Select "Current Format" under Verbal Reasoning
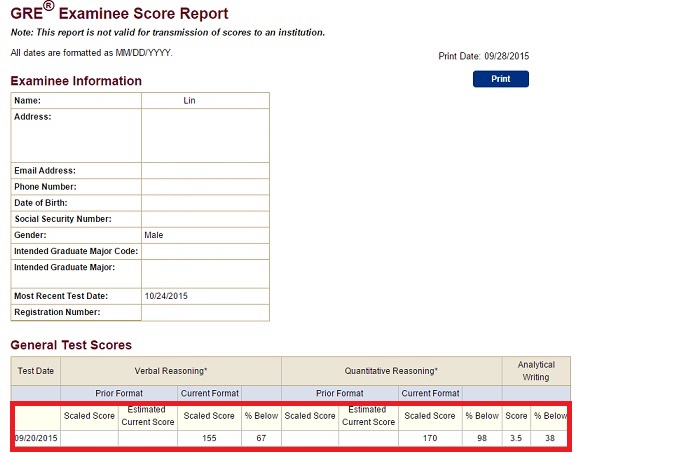Image resolution: width=674 pixels, height=460 pixels. coord(209,393)
